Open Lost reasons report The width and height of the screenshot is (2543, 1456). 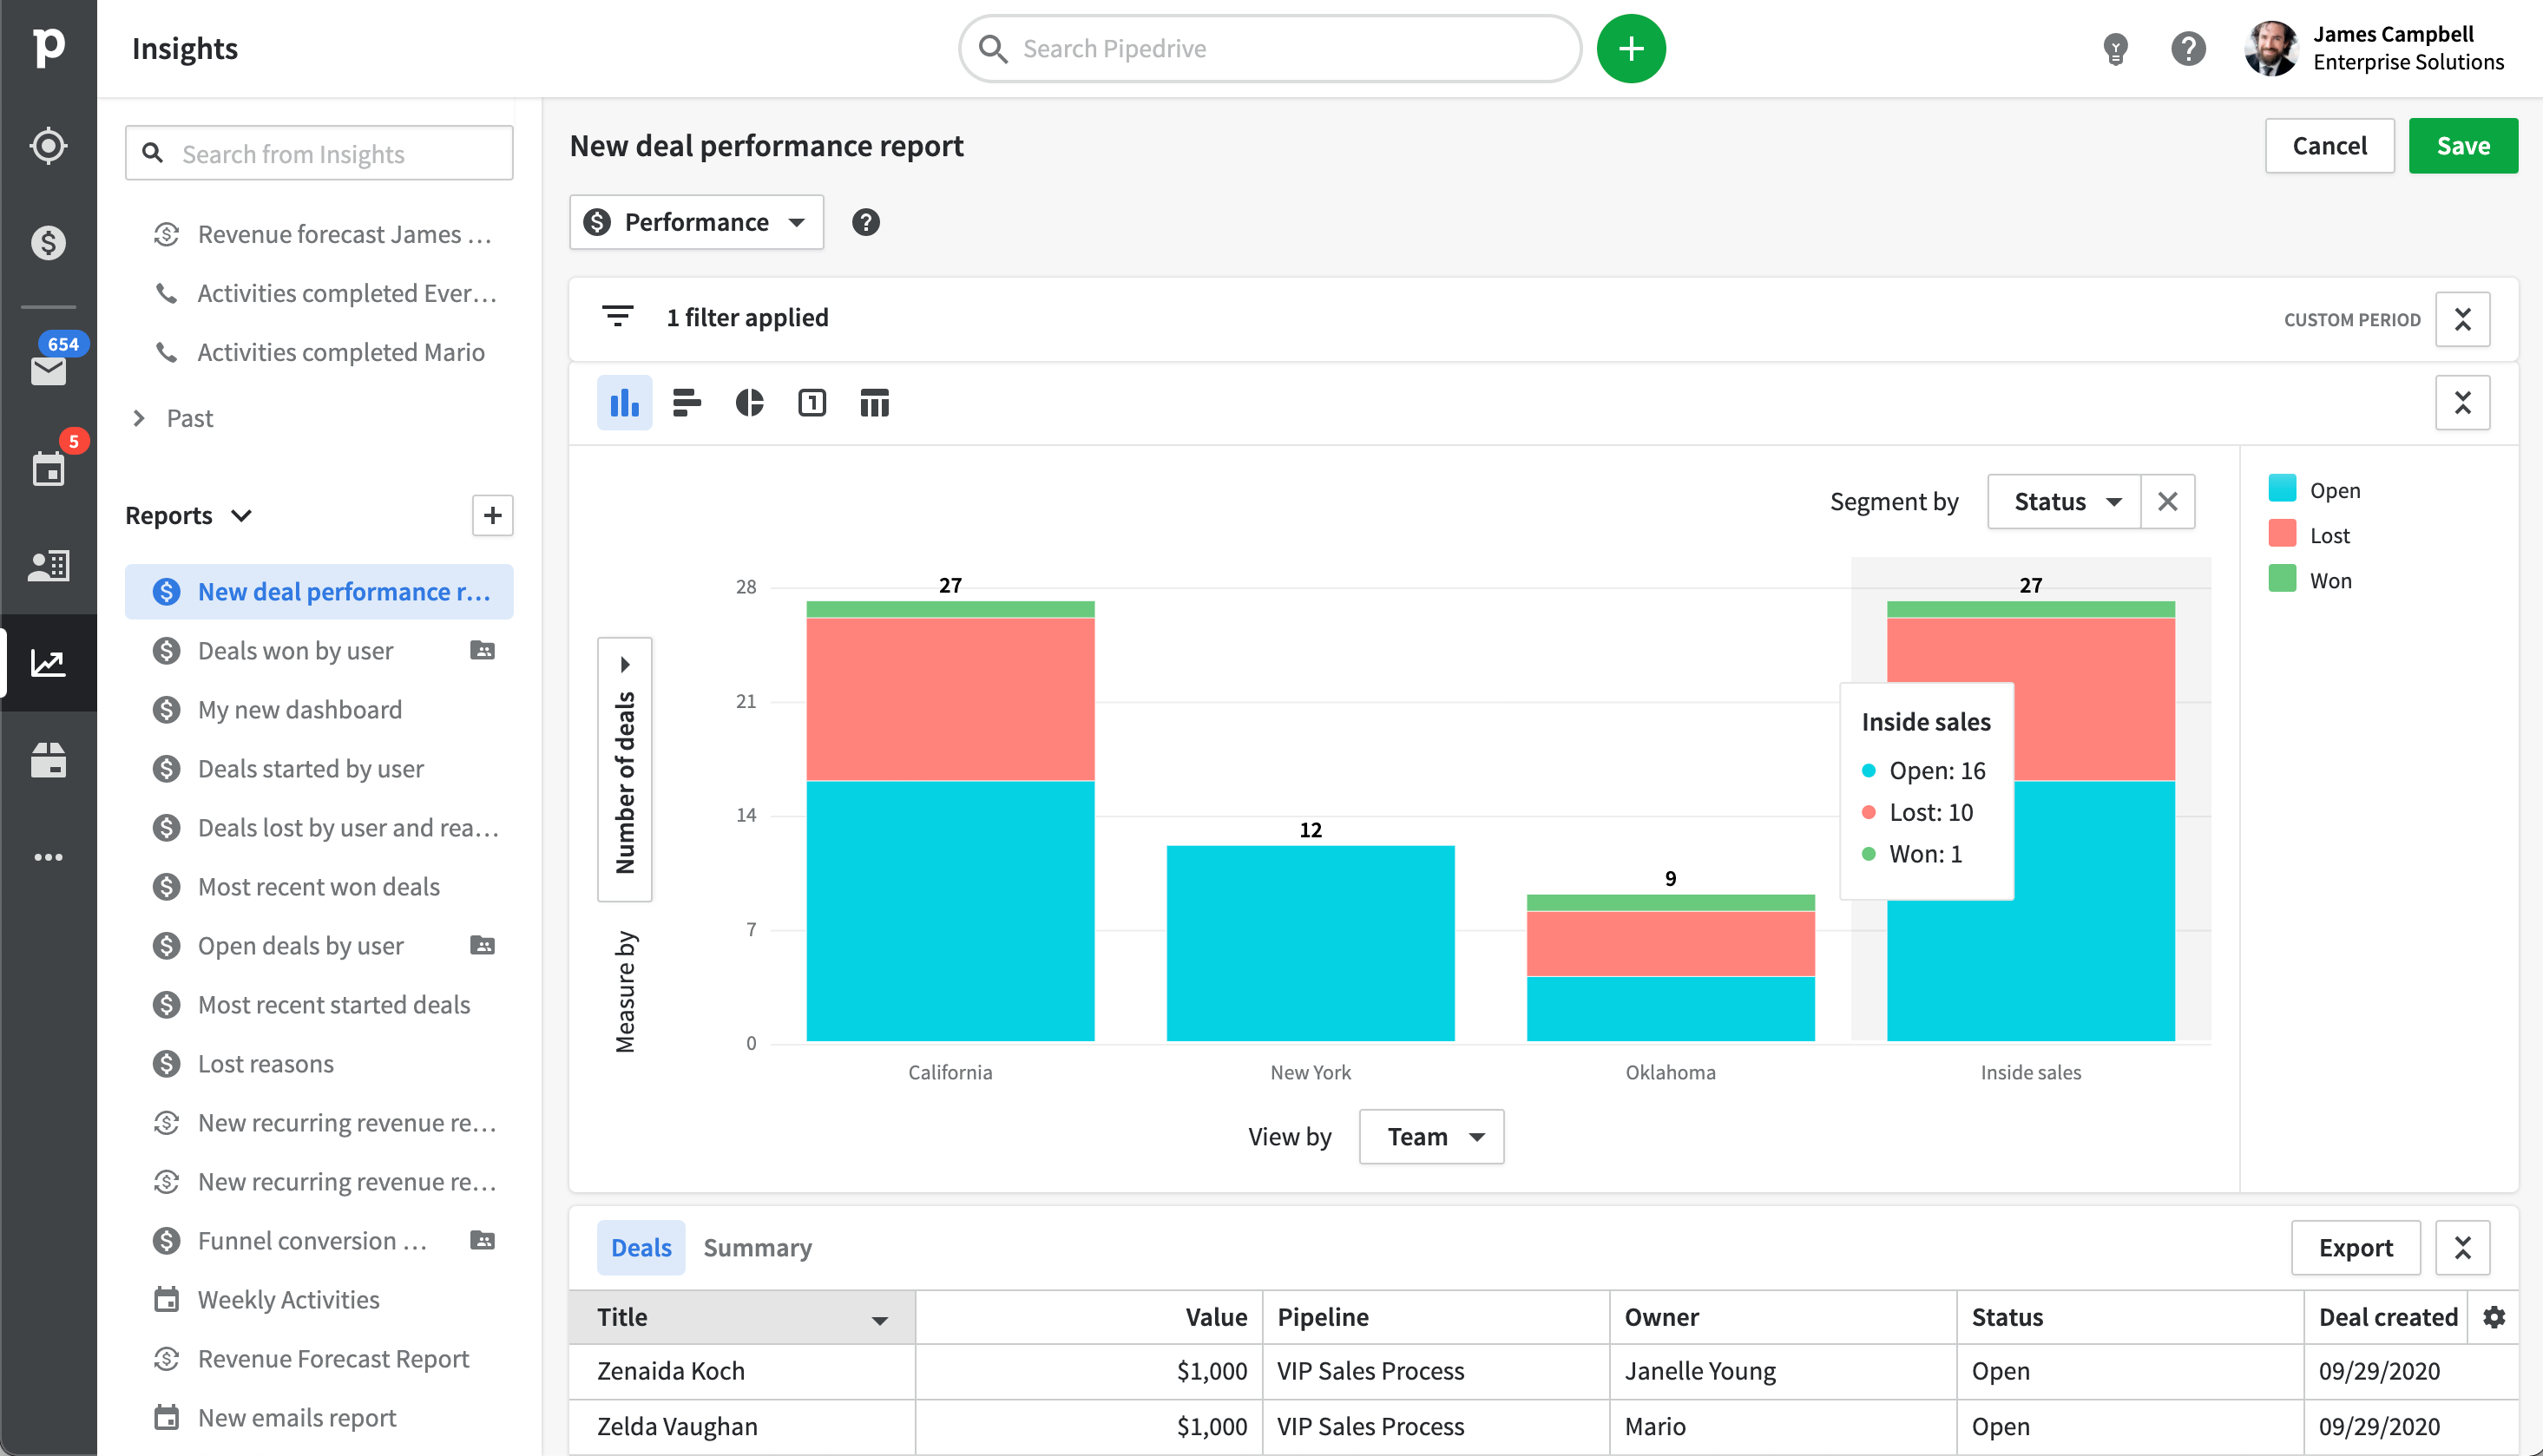(266, 1063)
